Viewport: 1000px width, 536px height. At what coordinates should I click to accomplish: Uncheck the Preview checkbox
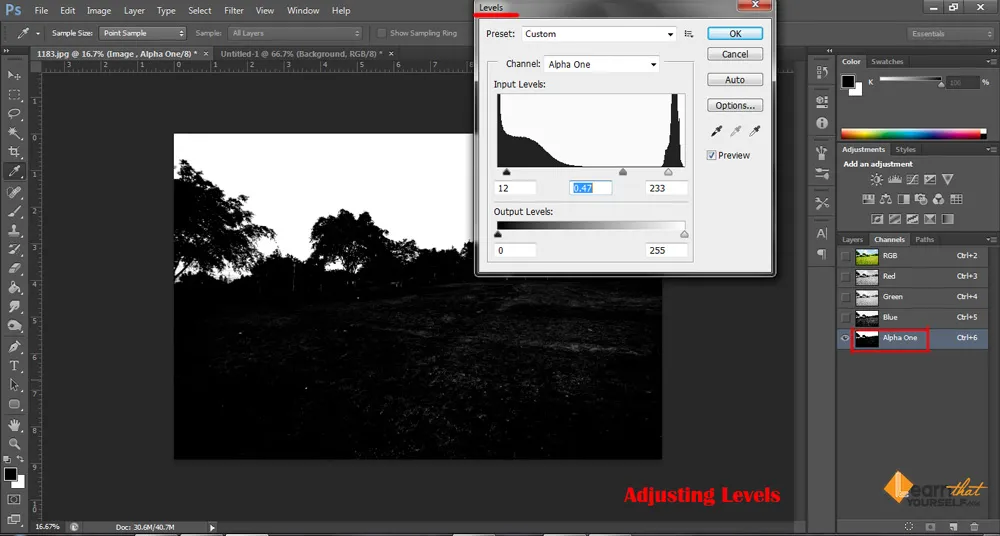coord(712,155)
